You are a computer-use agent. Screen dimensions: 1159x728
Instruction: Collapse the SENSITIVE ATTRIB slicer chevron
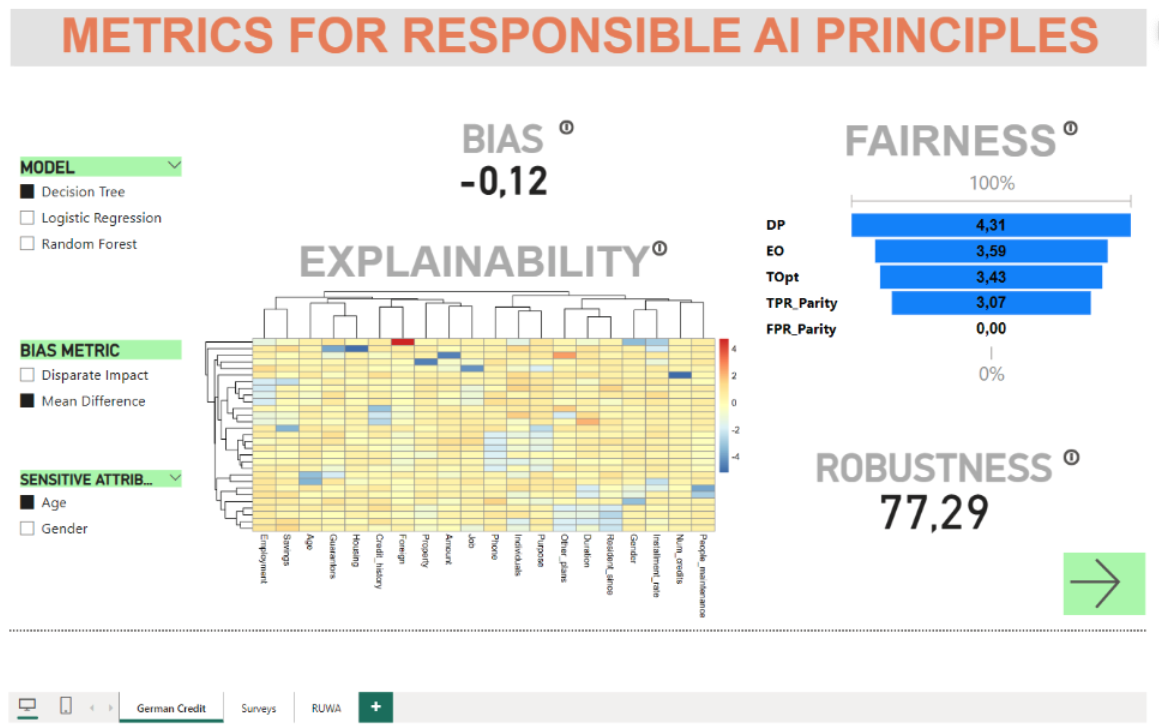(174, 479)
